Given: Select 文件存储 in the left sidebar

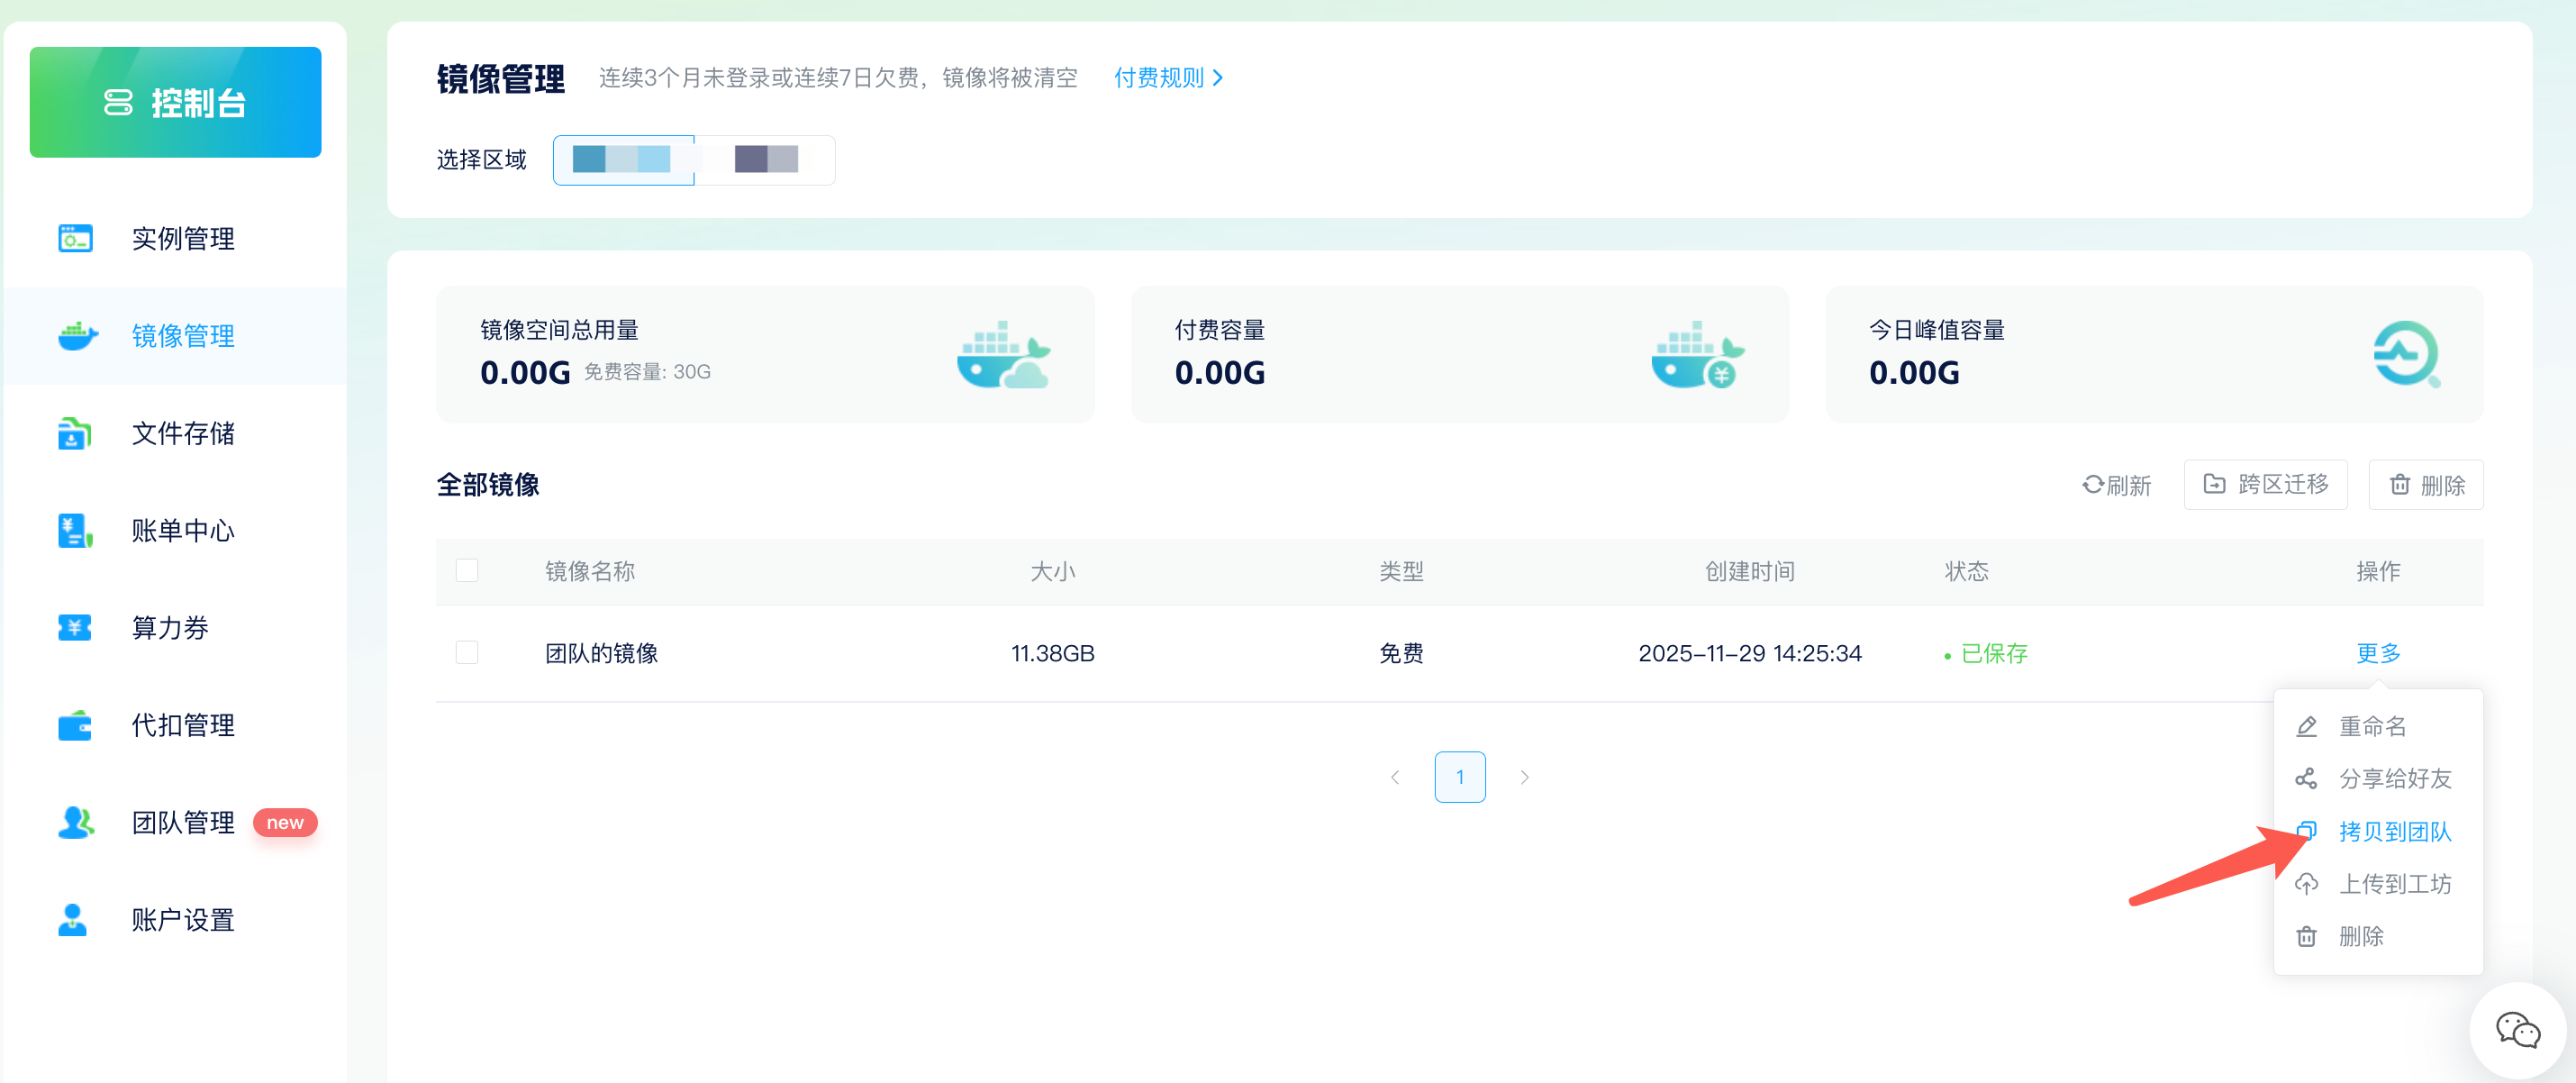Looking at the screenshot, I should (x=183, y=433).
